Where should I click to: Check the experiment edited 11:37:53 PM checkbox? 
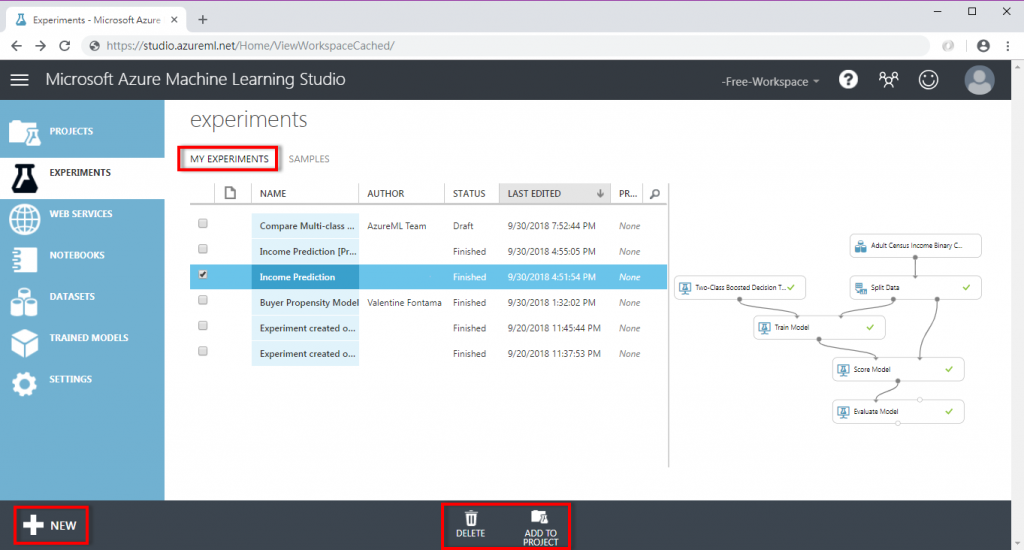coord(202,351)
